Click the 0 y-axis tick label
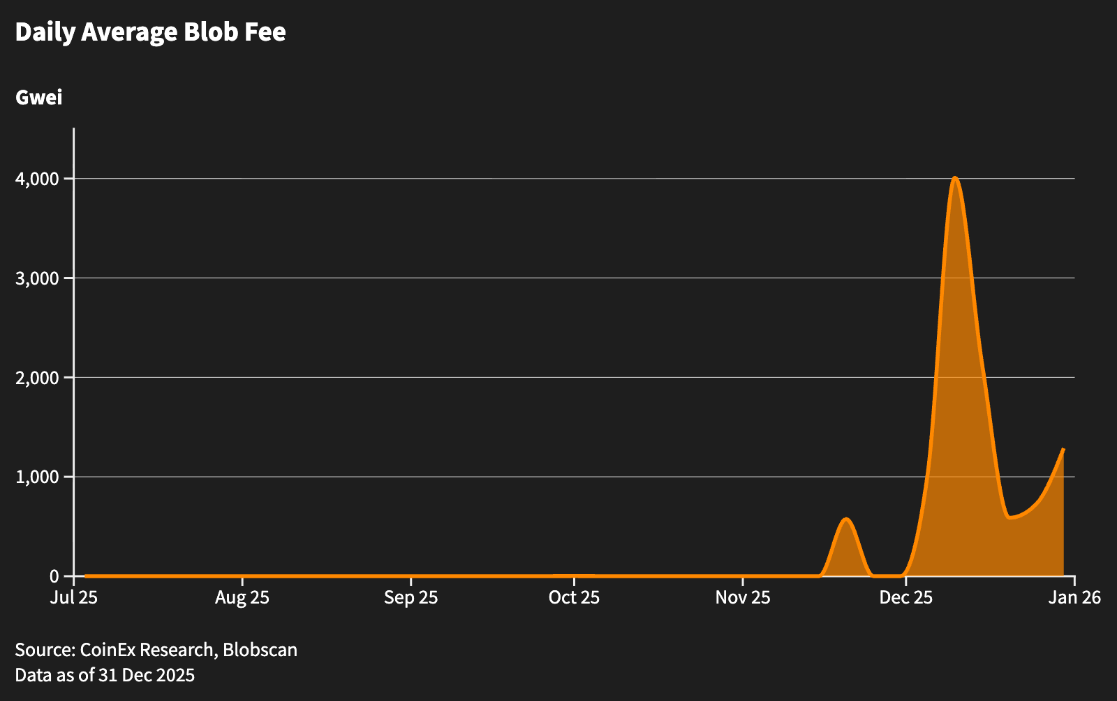The width and height of the screenshot is (1117, 701). [55, 577]
